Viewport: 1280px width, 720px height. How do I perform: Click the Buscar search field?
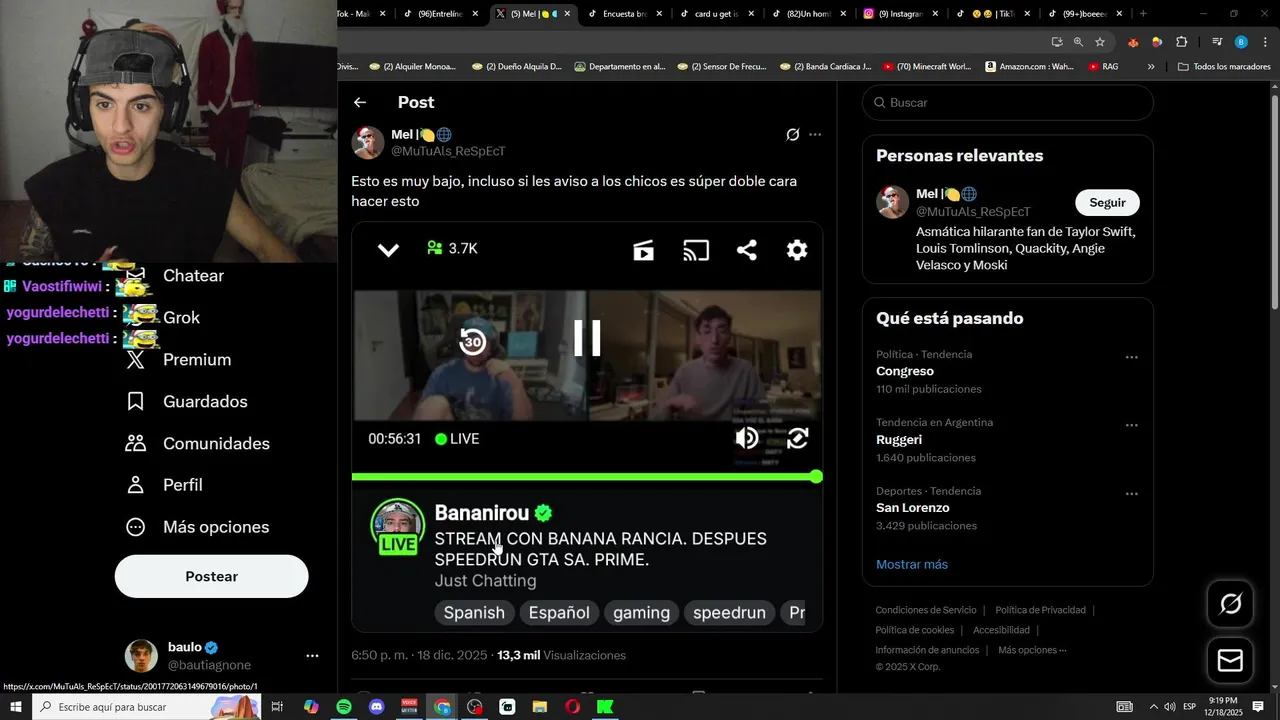tap(1008, 103)
